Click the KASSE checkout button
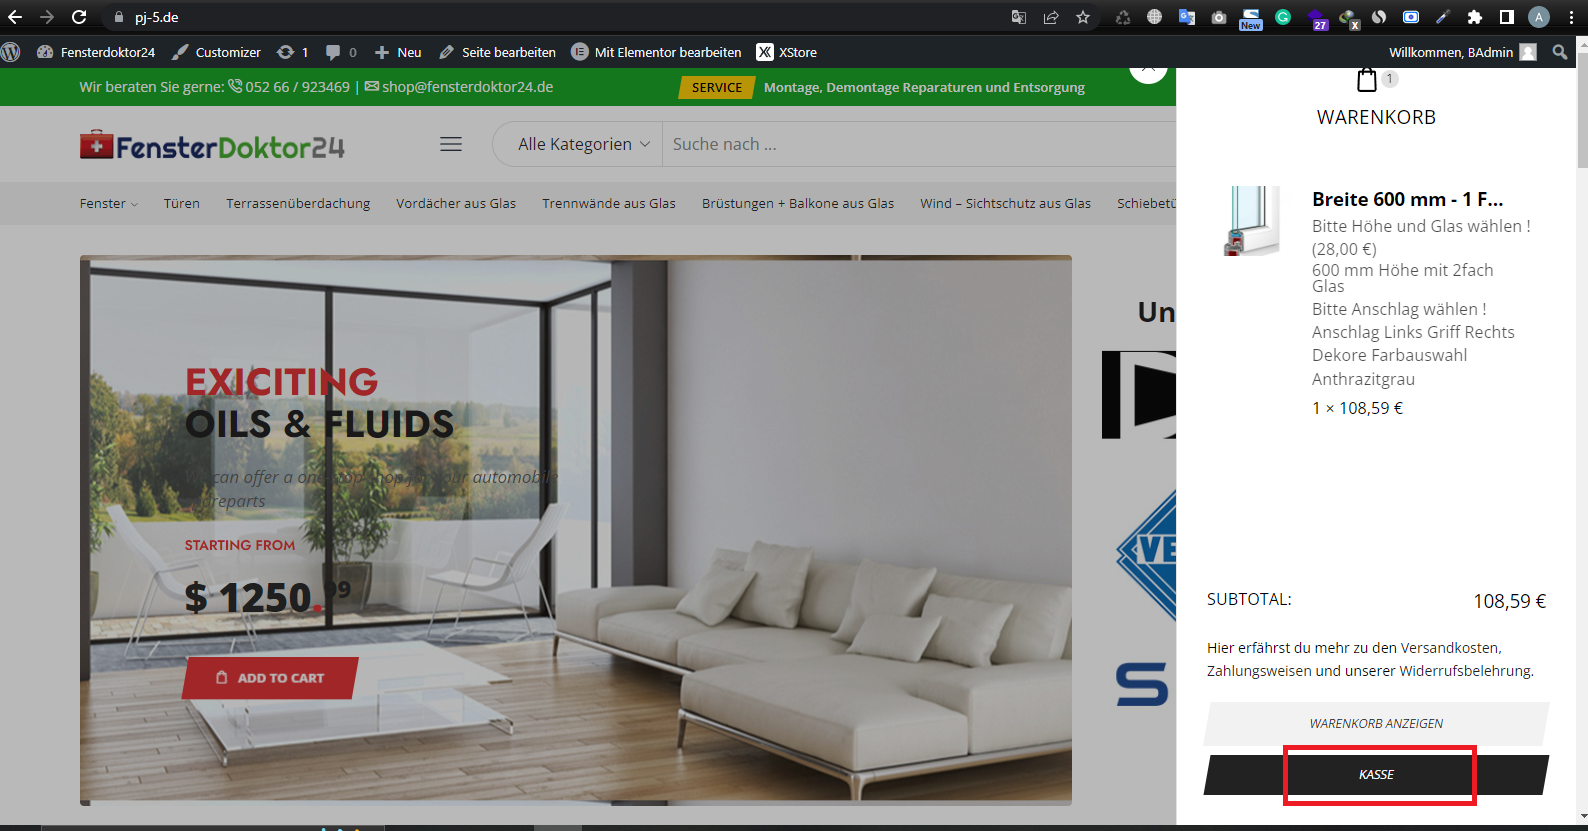The width and height of the screenshot is (1588, 831). (x=1376, y=775)
